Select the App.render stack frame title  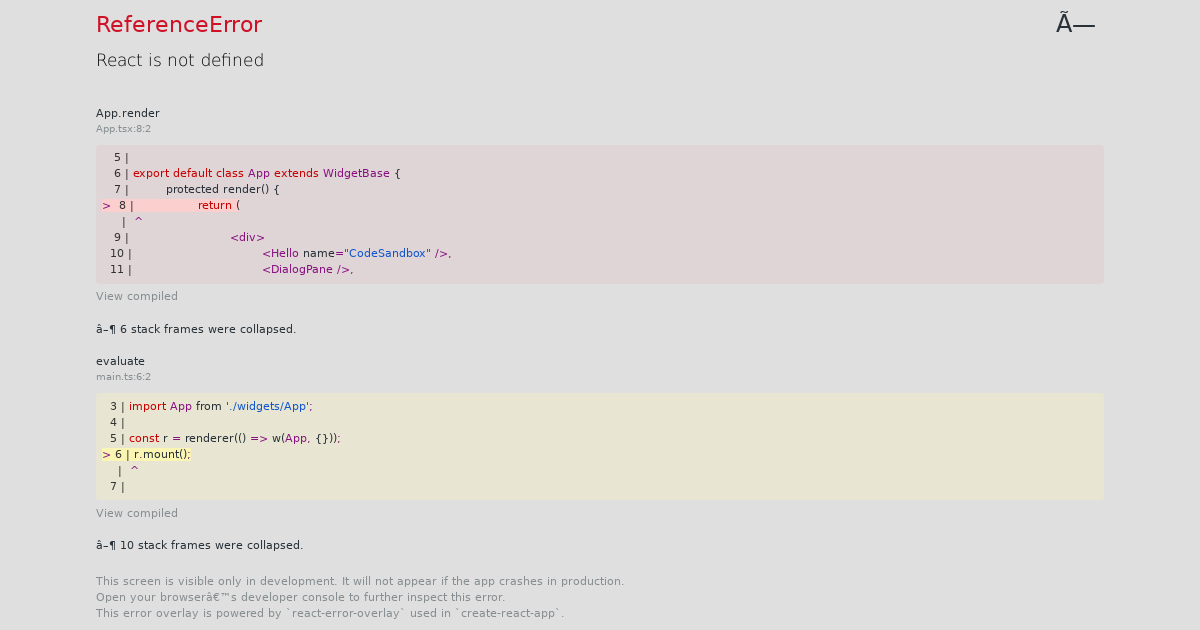127,113
